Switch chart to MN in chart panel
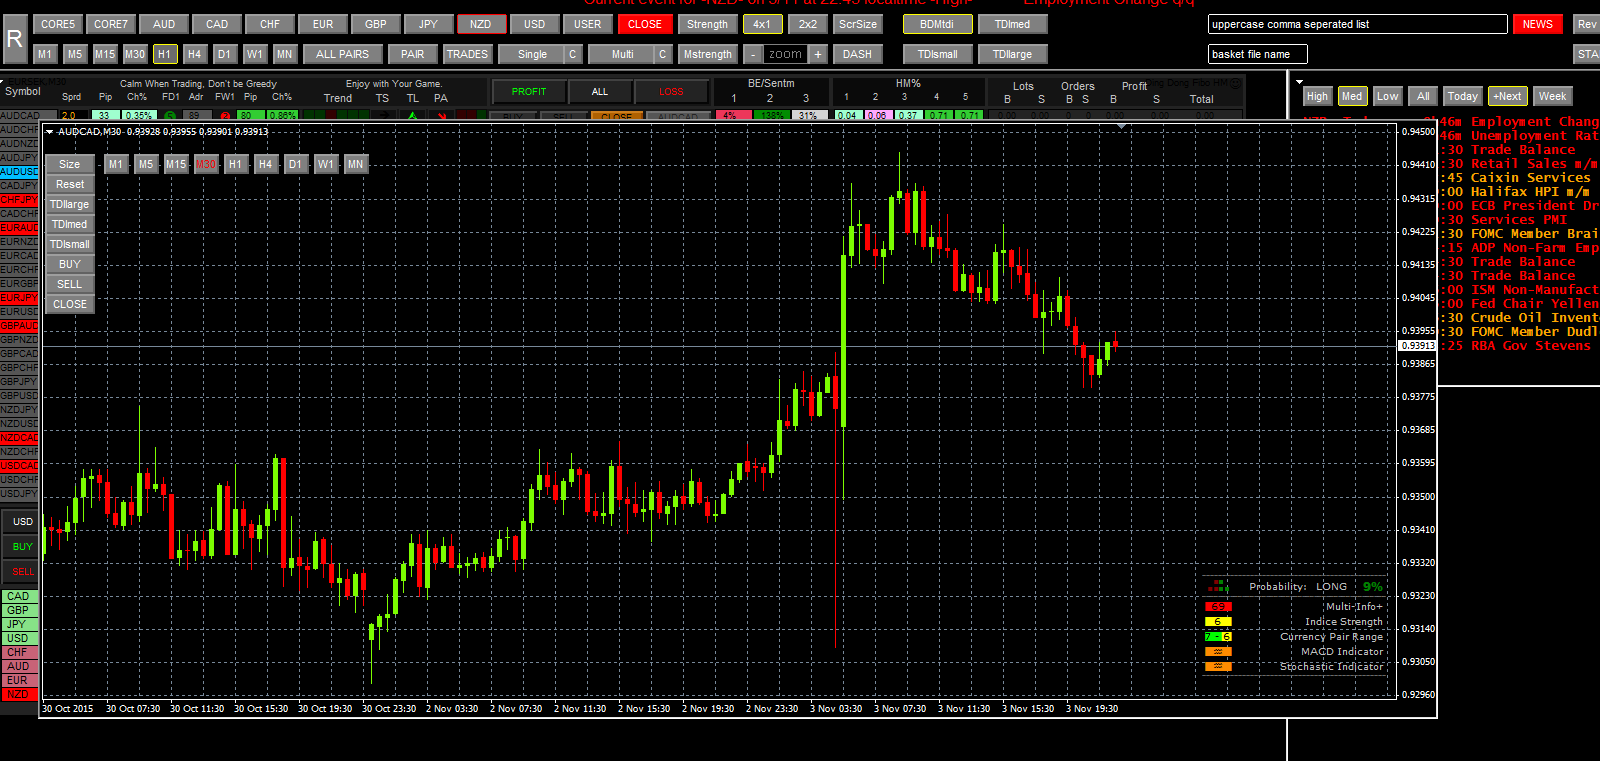The image size is (1600, 761). [x=356, y=164]
